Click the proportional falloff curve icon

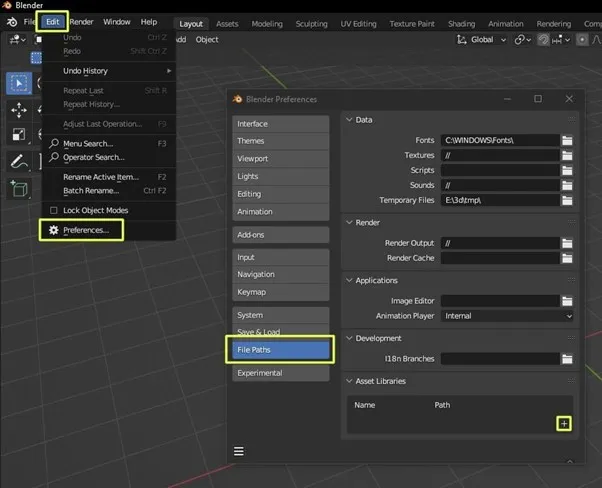point(596,40)
